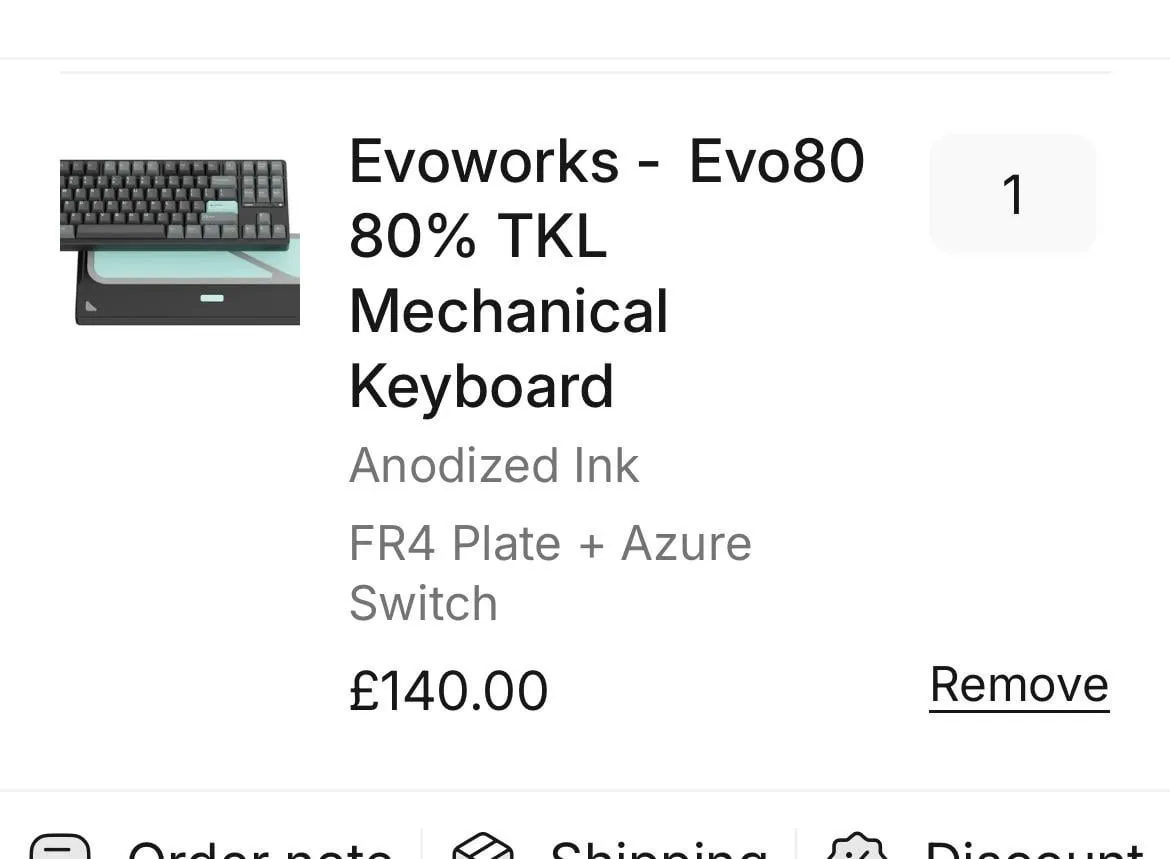Click the word Evoworks in the title
Image resolution: width=1170 pixels, height=859 pixels.
(484, 162)
